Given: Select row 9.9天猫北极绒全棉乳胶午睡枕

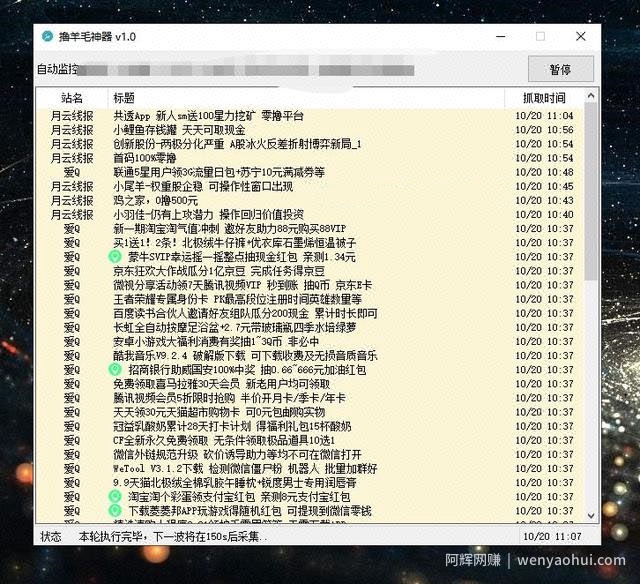Looking at the screenshot, I should point(310,483).
